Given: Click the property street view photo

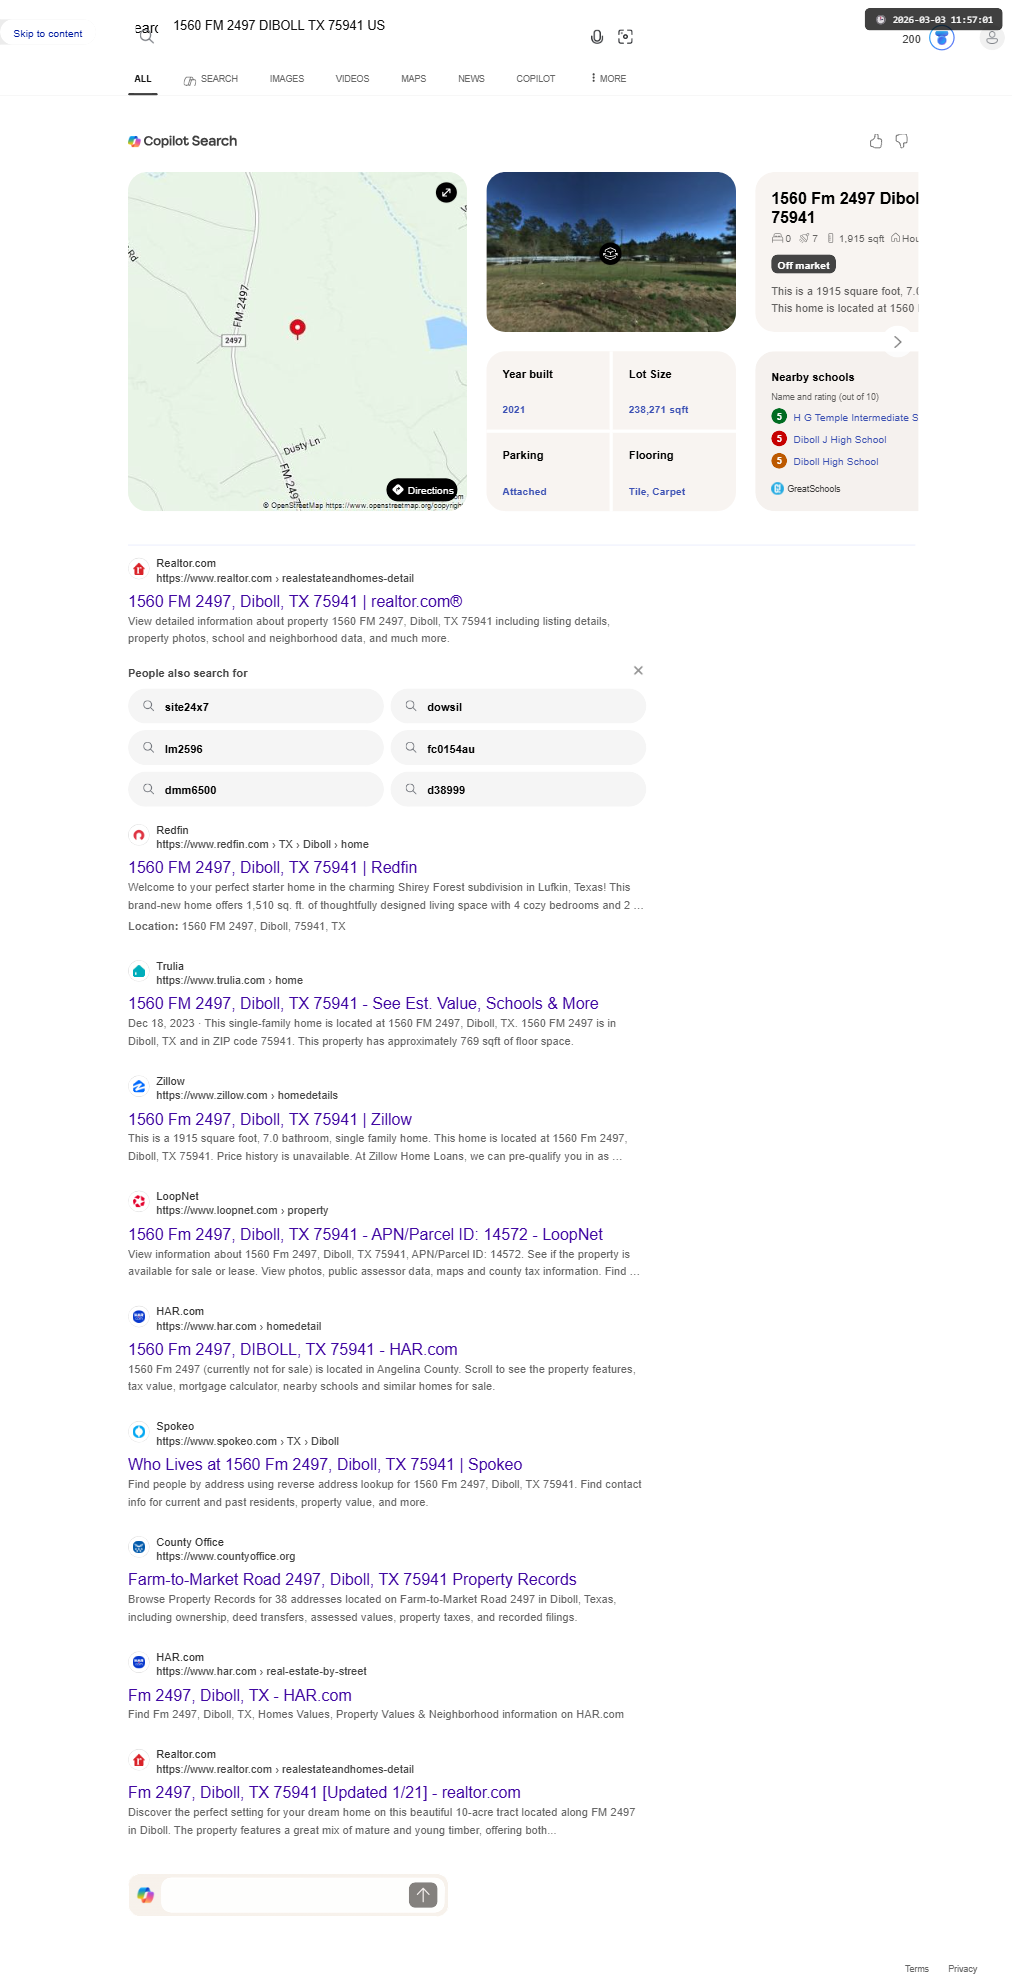Looking at the screenshot, I should [611, 252].
